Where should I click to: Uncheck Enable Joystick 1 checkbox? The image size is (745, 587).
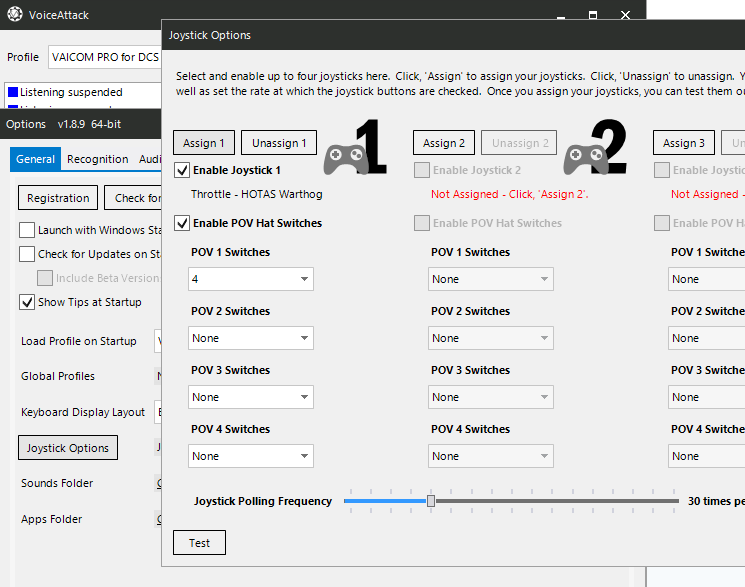pyautogui.click(x=182, y=170)
